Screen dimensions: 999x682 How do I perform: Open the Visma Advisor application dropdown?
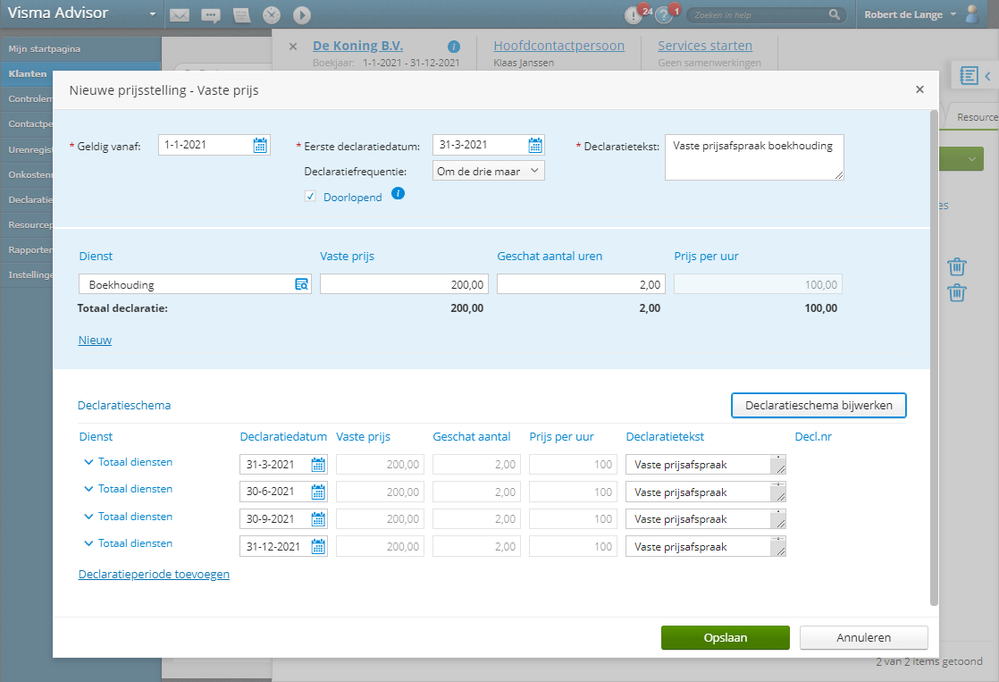(152, 14)
